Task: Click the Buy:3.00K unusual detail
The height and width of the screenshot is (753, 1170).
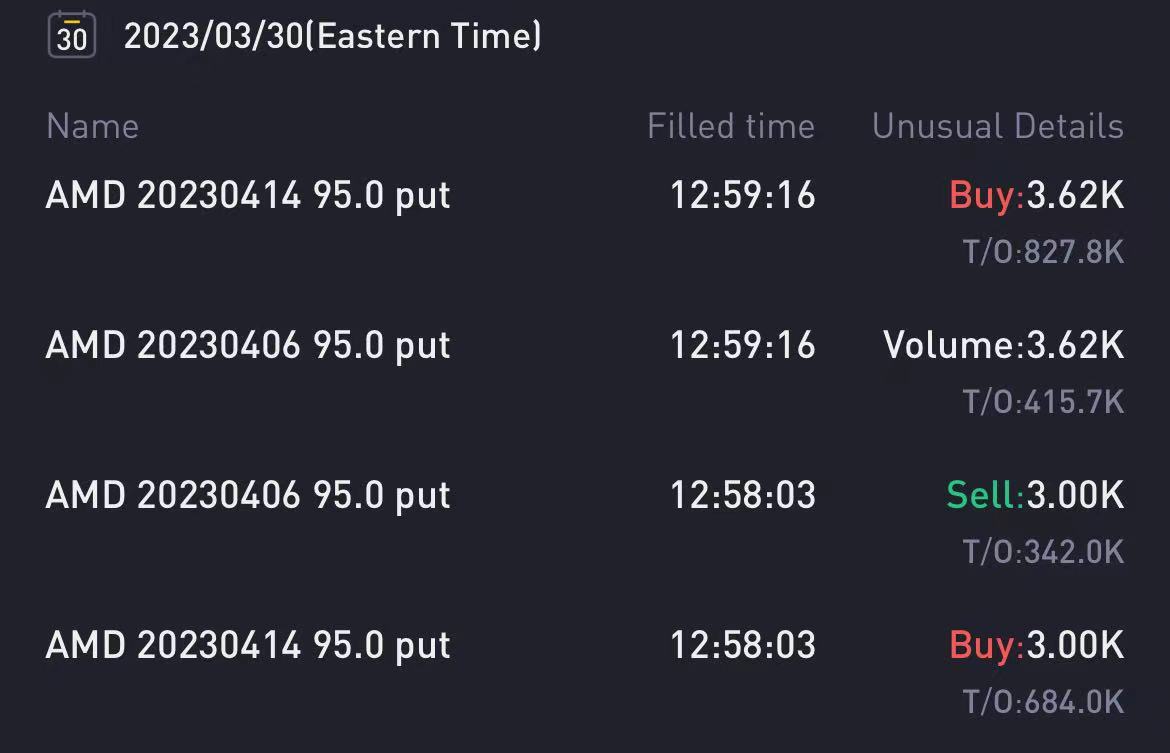Action: pos(1036,646)
